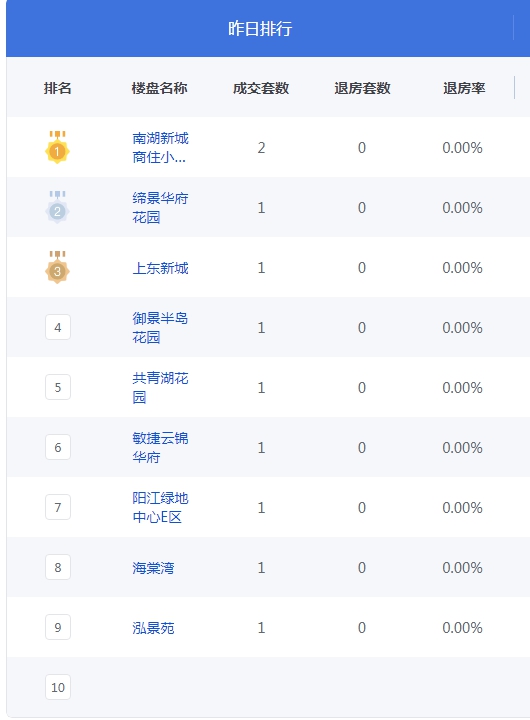530x720 pixels.
Task: Open the 阳江绿地中心E区 property link
Action: point(160,508)
